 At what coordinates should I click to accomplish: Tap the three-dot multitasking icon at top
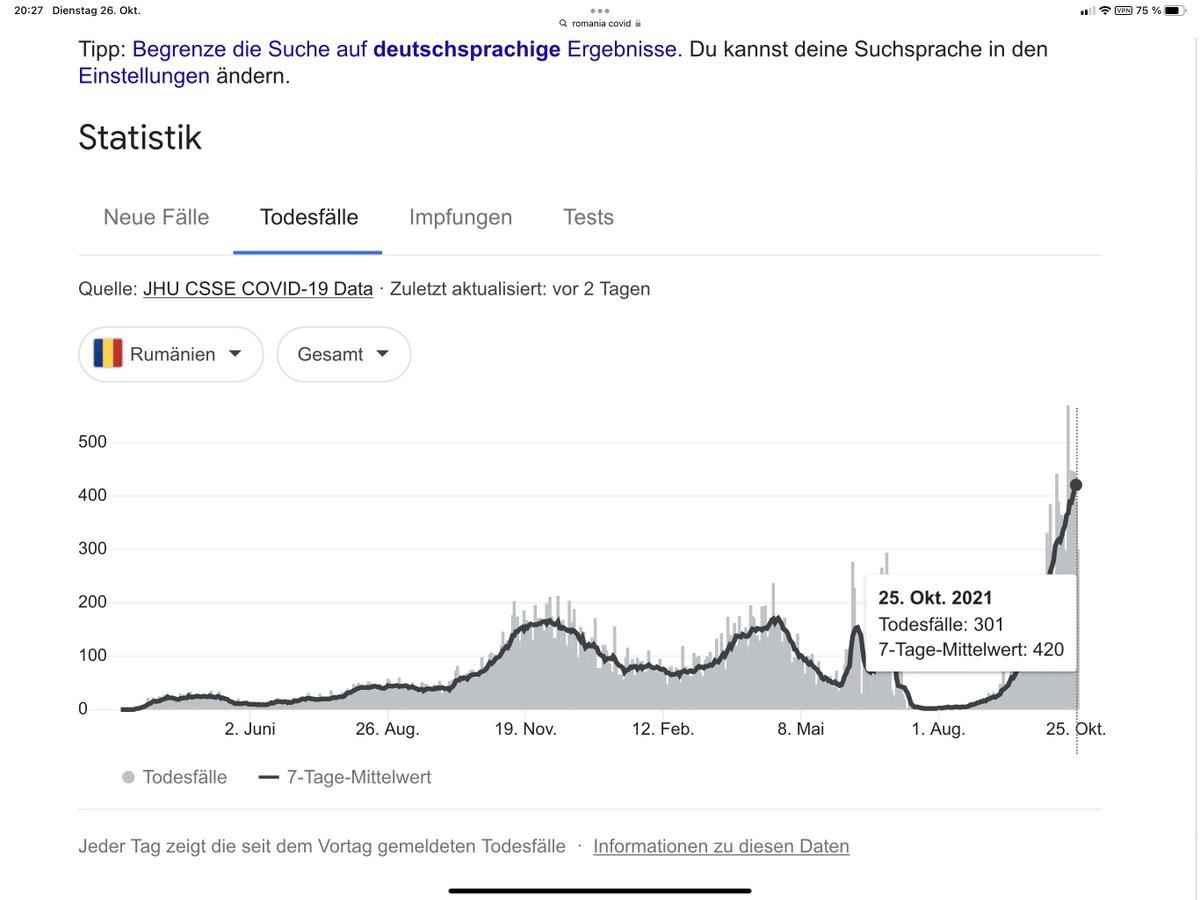coord(600,10)
